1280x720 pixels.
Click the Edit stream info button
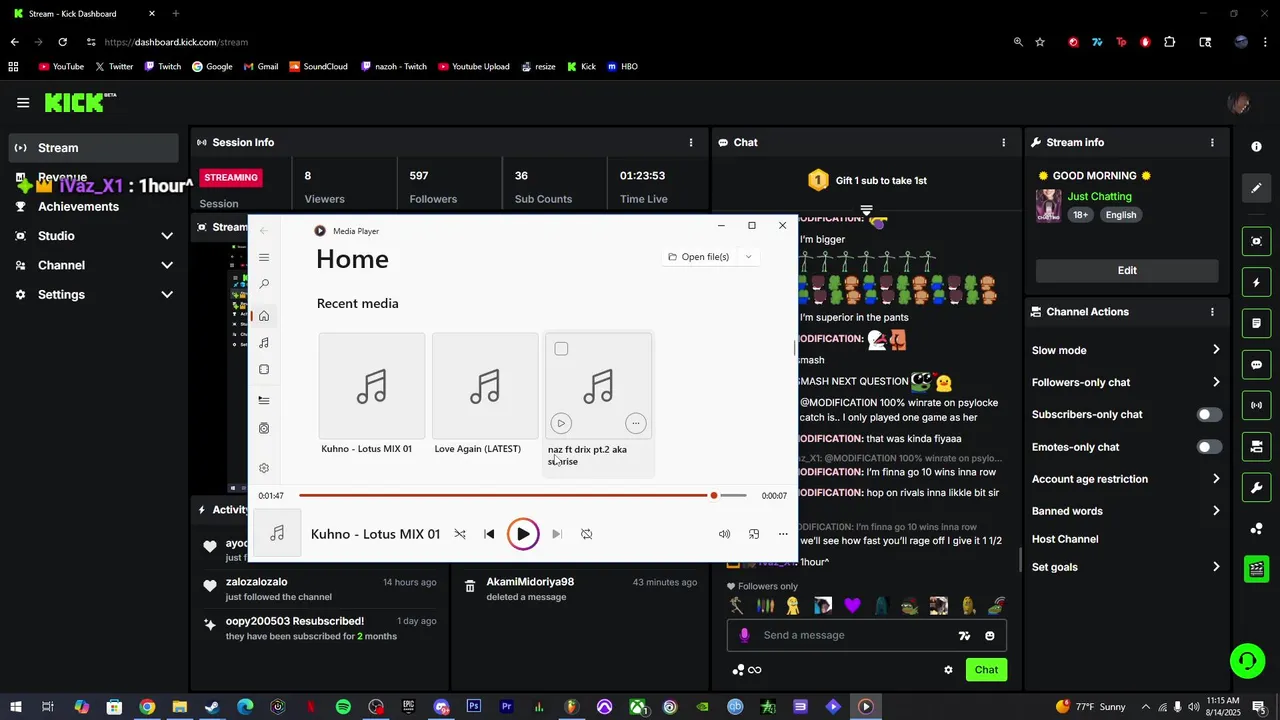tap(1127, 270)
